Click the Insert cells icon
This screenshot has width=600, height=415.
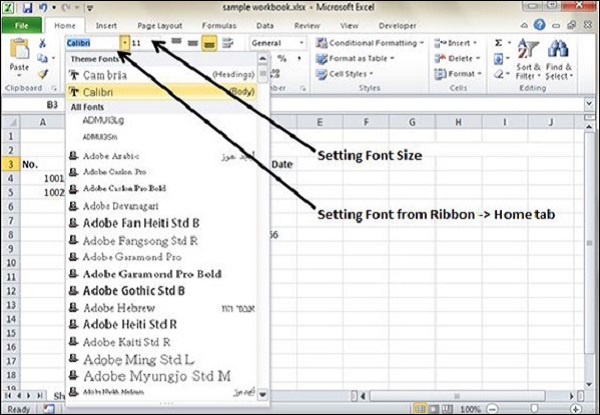(440, 43)
